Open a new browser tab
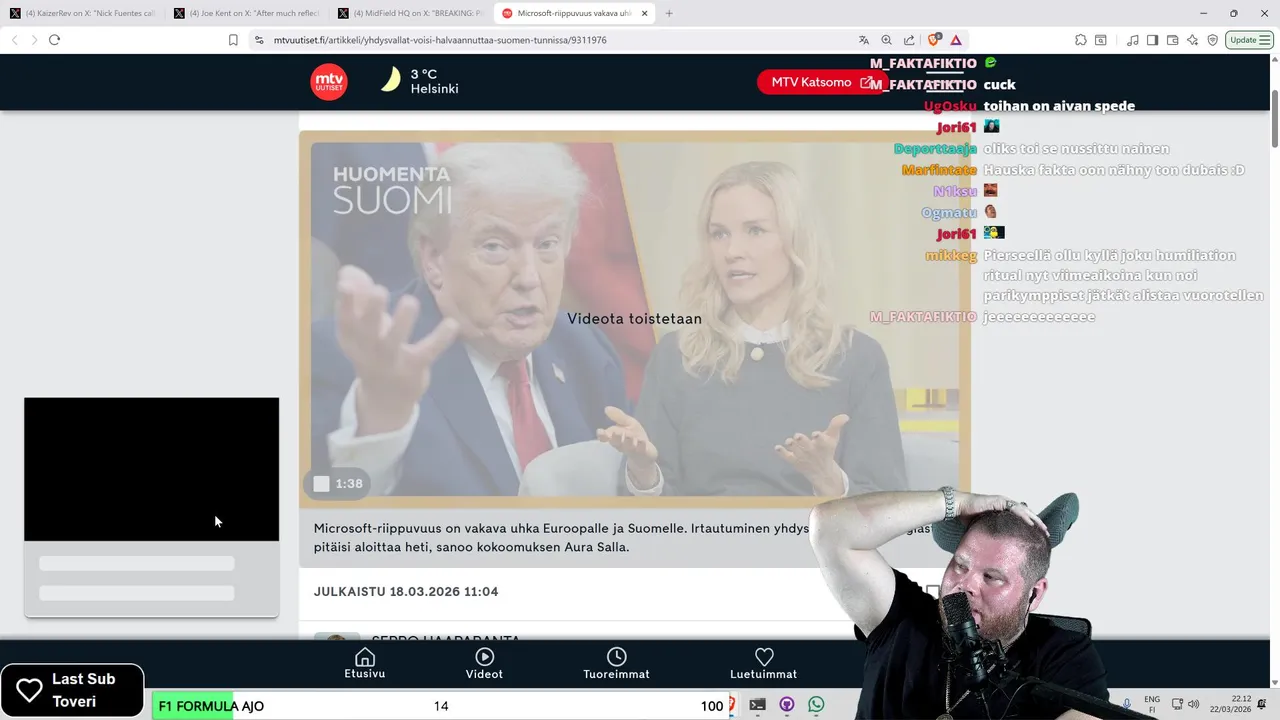 coord(669,13)
